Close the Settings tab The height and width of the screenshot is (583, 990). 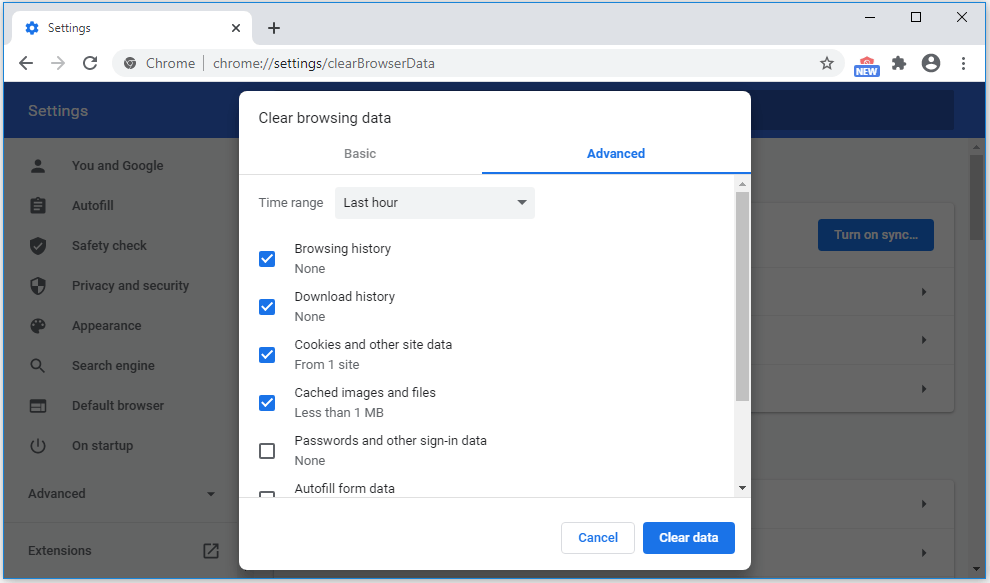coord(236,28)
